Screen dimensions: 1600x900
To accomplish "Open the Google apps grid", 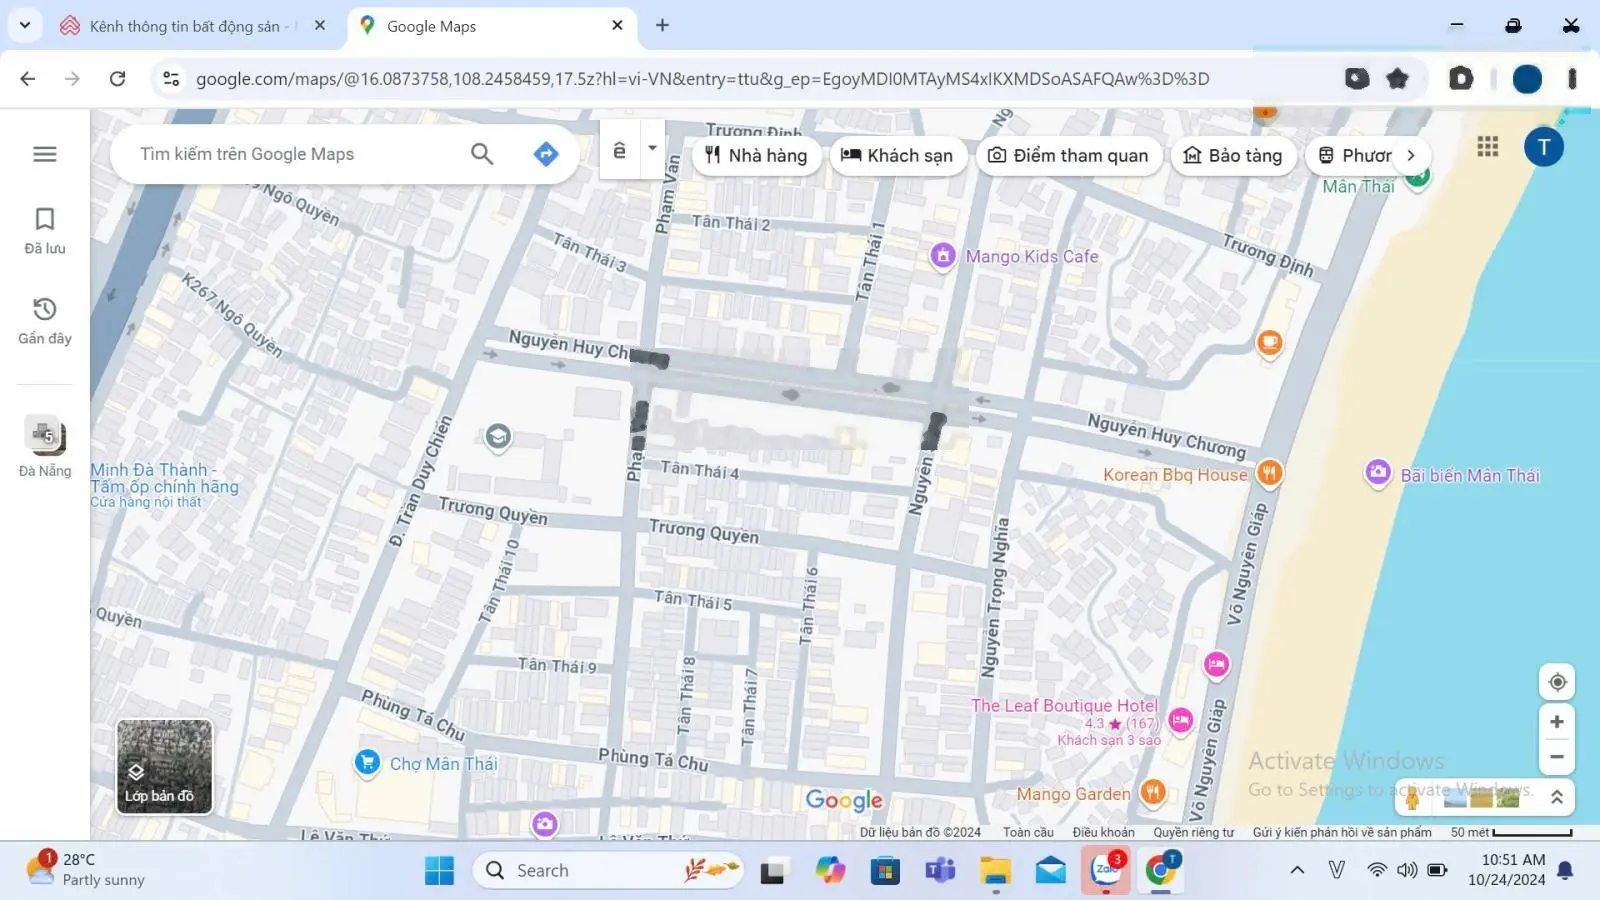I will (1488, 147).
